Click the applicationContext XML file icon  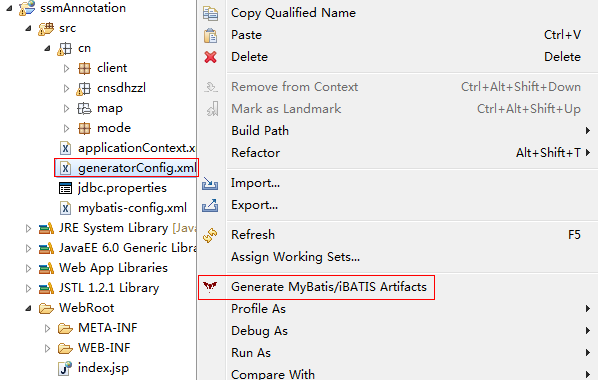click(66, 148)
